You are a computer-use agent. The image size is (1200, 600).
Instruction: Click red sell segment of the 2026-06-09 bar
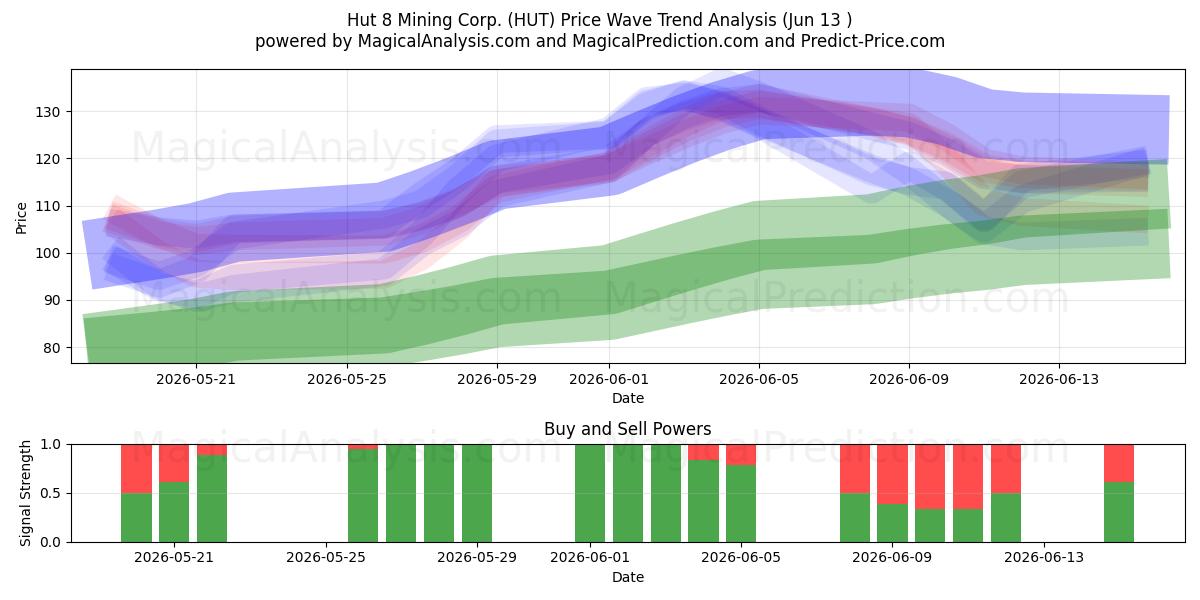click(x=892, y=474)
